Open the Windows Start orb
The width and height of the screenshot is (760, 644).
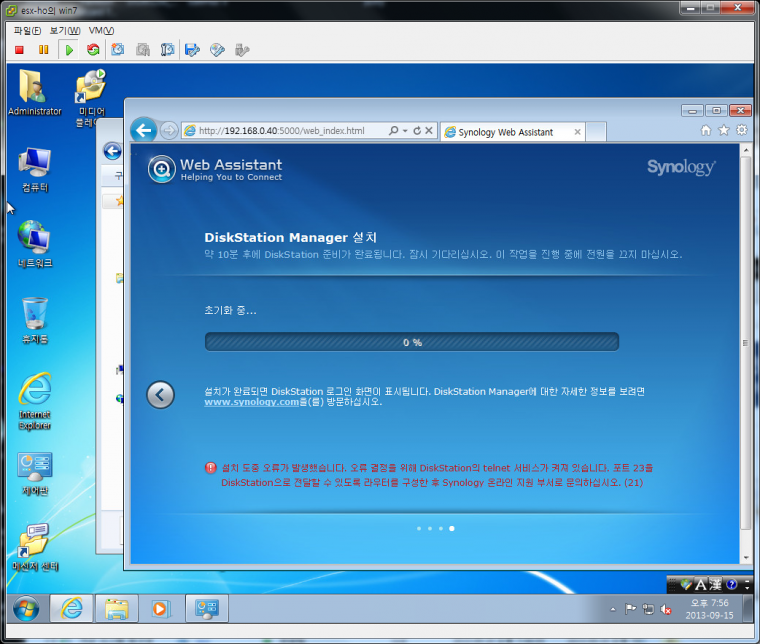point(26,609)
